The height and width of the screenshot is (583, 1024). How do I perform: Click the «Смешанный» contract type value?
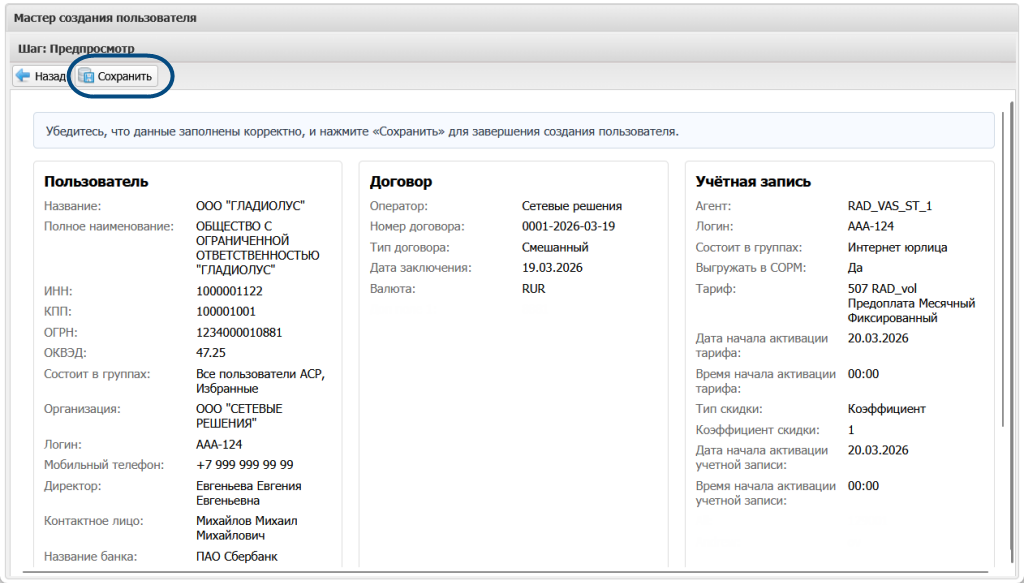coord(555,247)
